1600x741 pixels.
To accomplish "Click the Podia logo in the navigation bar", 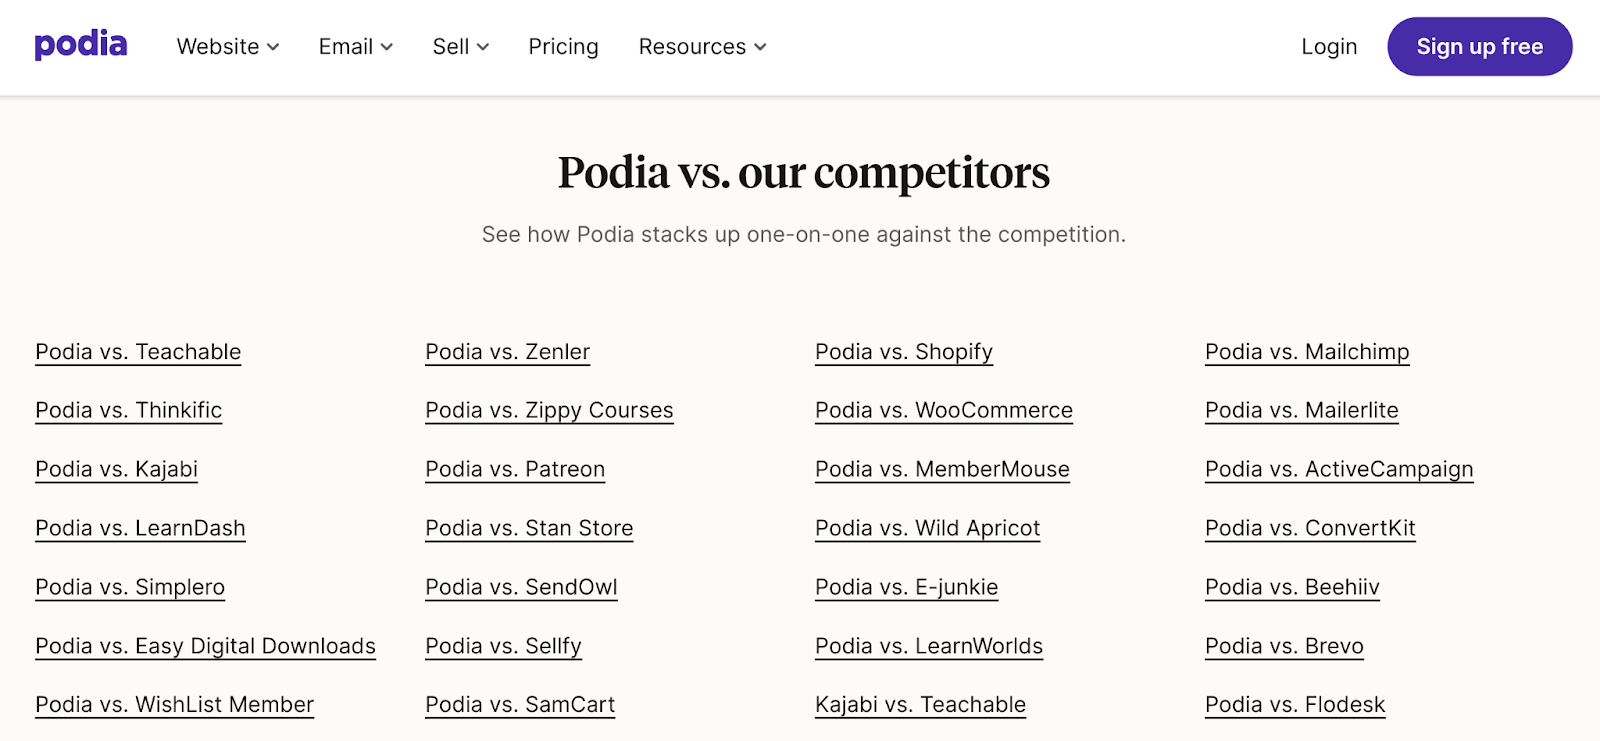I will point(80,45).
